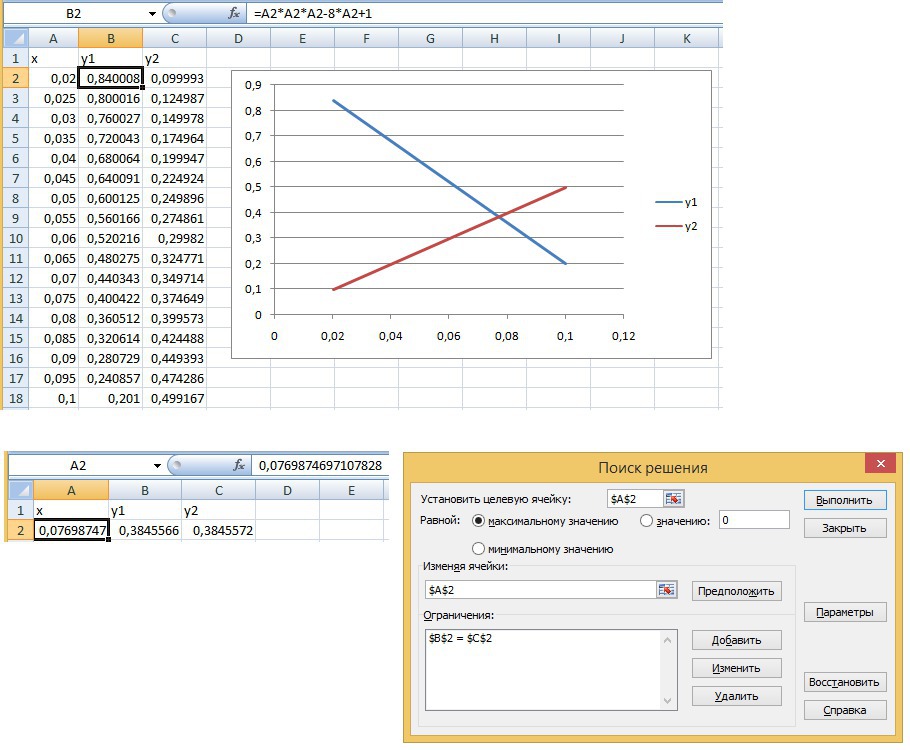910x750 pixels.
Task: Open the Name Box dropdown showing B2
Action: (151, 14)
